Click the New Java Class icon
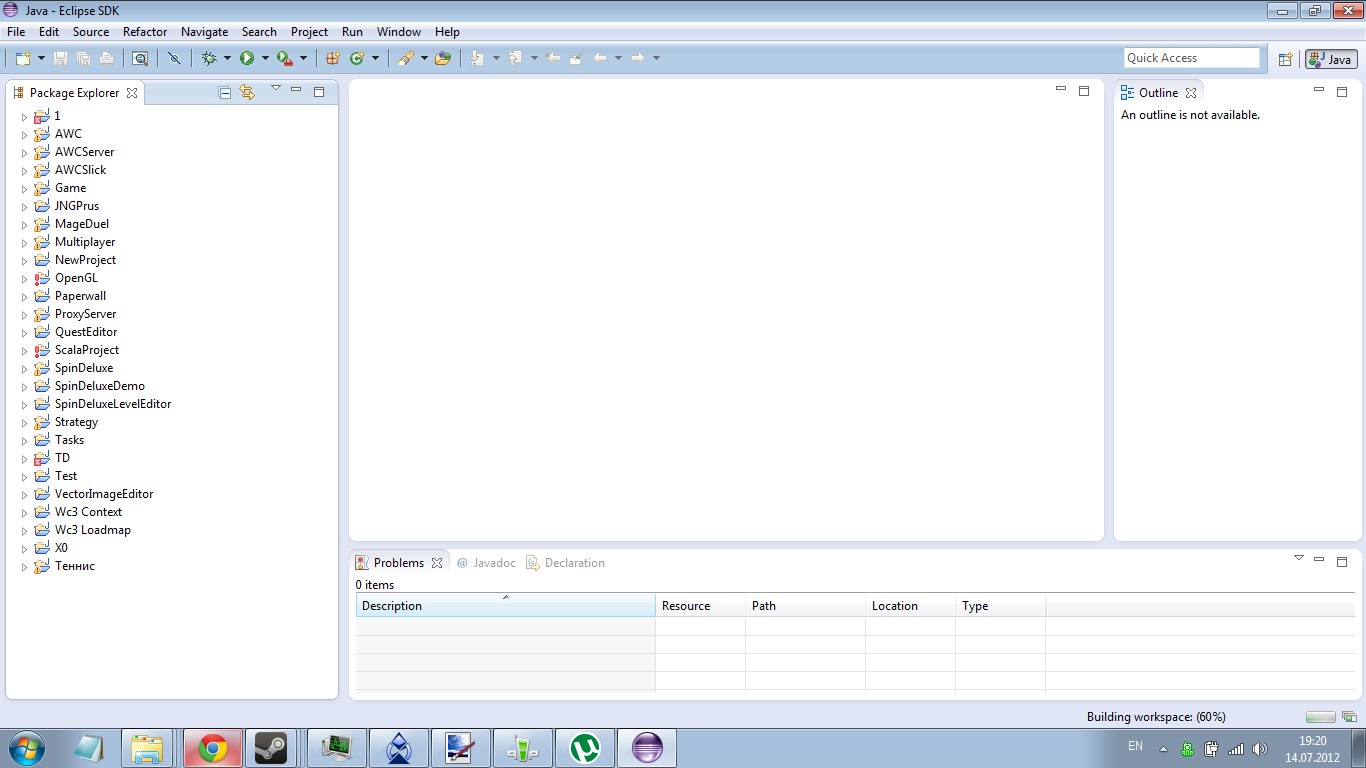 click(357, 58)
